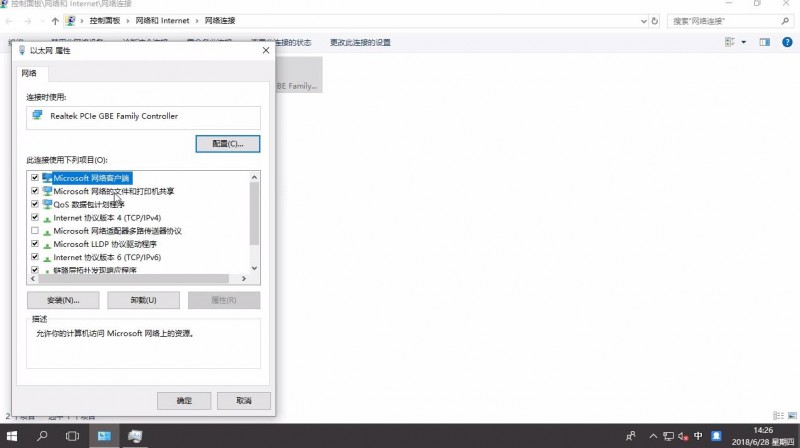Select the Internet 协议版本 4 (TCP/IPv4) row
The width and height of the screenshot is (800, 448).
tap(107, 218)
